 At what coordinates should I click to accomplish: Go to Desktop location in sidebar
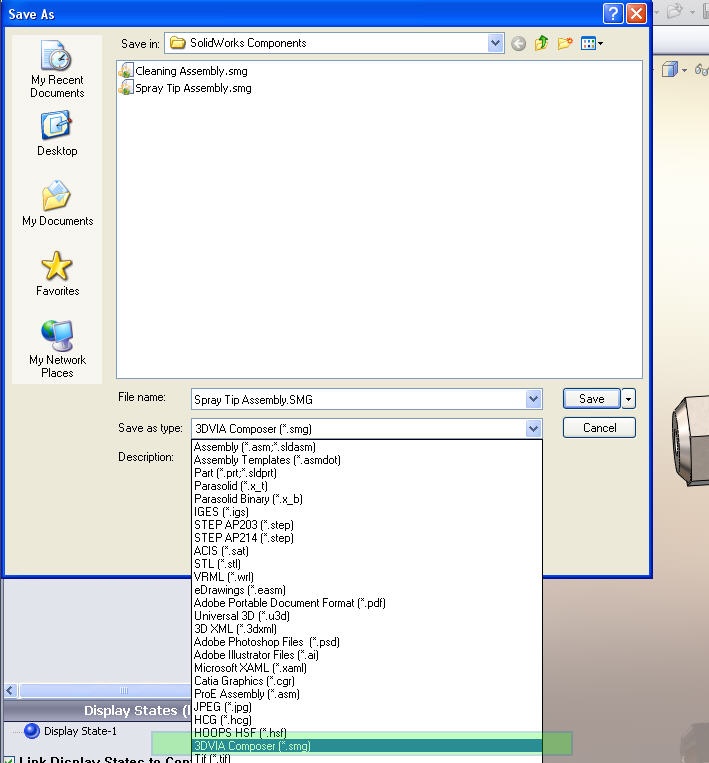(57, 134)
